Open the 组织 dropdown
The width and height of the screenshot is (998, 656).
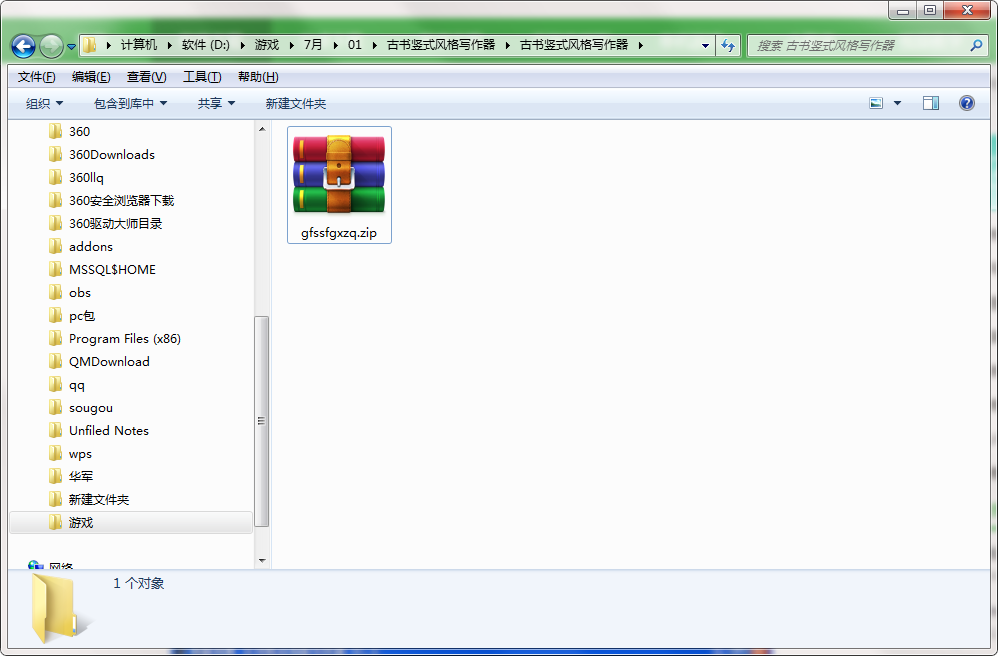tap(44, 103)
